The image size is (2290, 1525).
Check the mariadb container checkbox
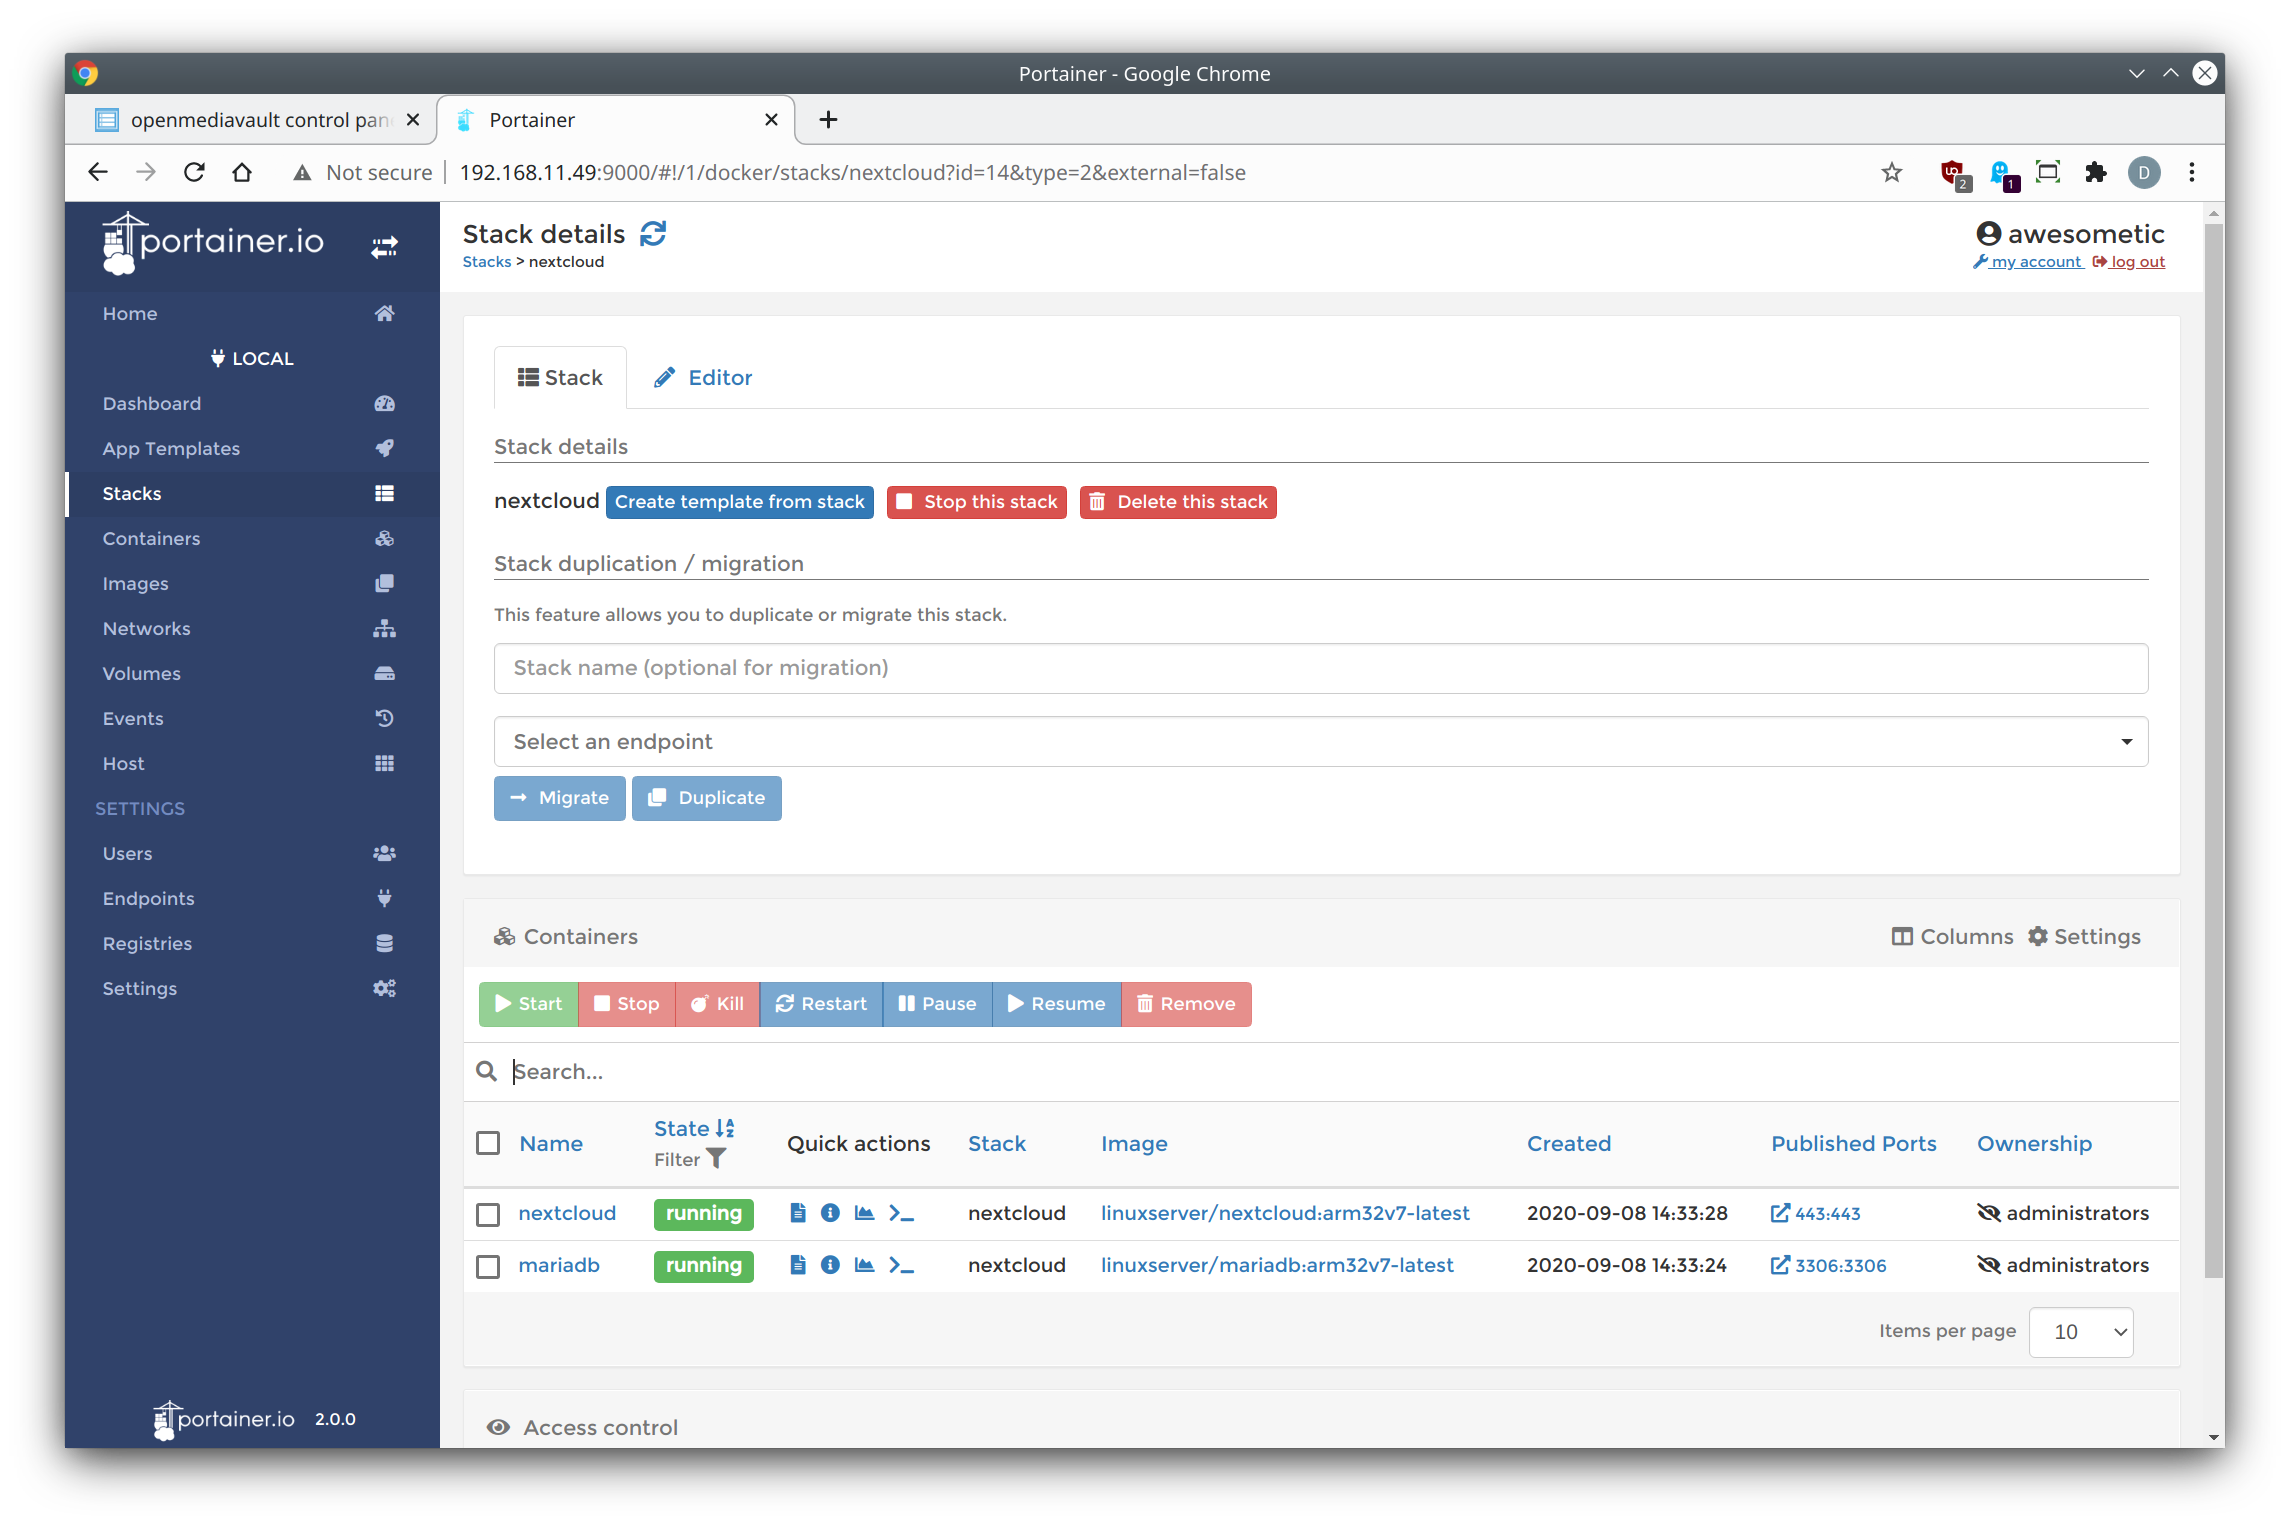click(488, 1266)
